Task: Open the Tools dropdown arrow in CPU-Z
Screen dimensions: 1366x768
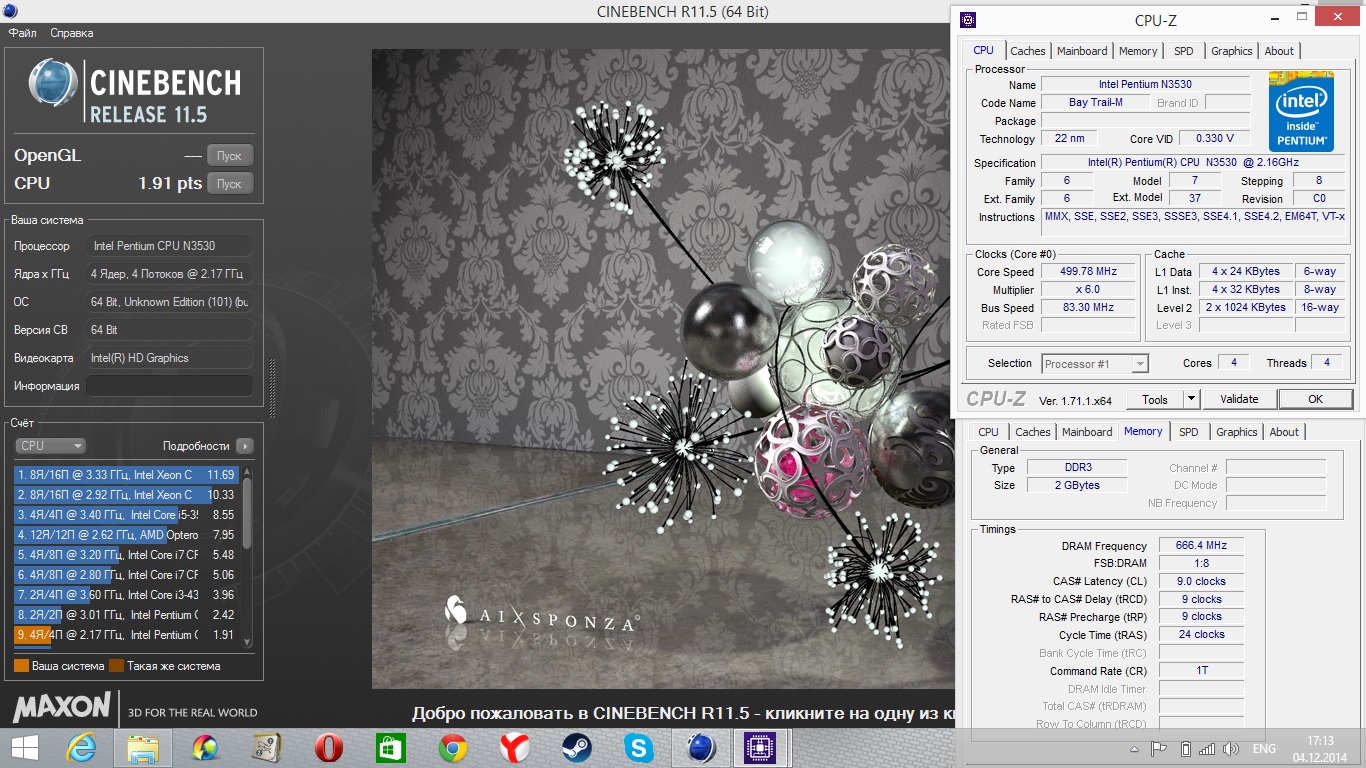Action: [x=1191, y=399]
